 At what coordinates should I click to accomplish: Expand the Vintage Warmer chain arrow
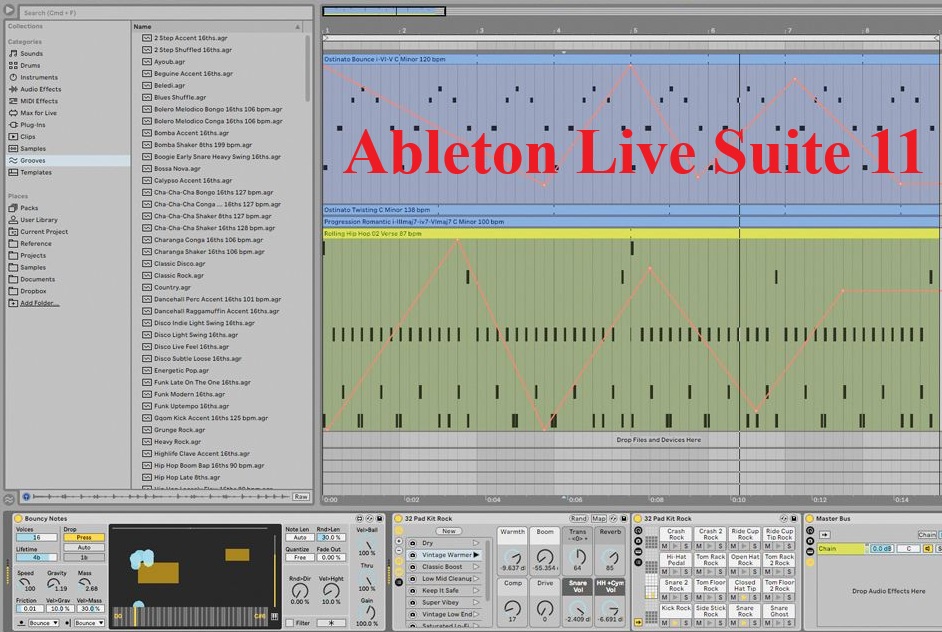coord(476,555)
